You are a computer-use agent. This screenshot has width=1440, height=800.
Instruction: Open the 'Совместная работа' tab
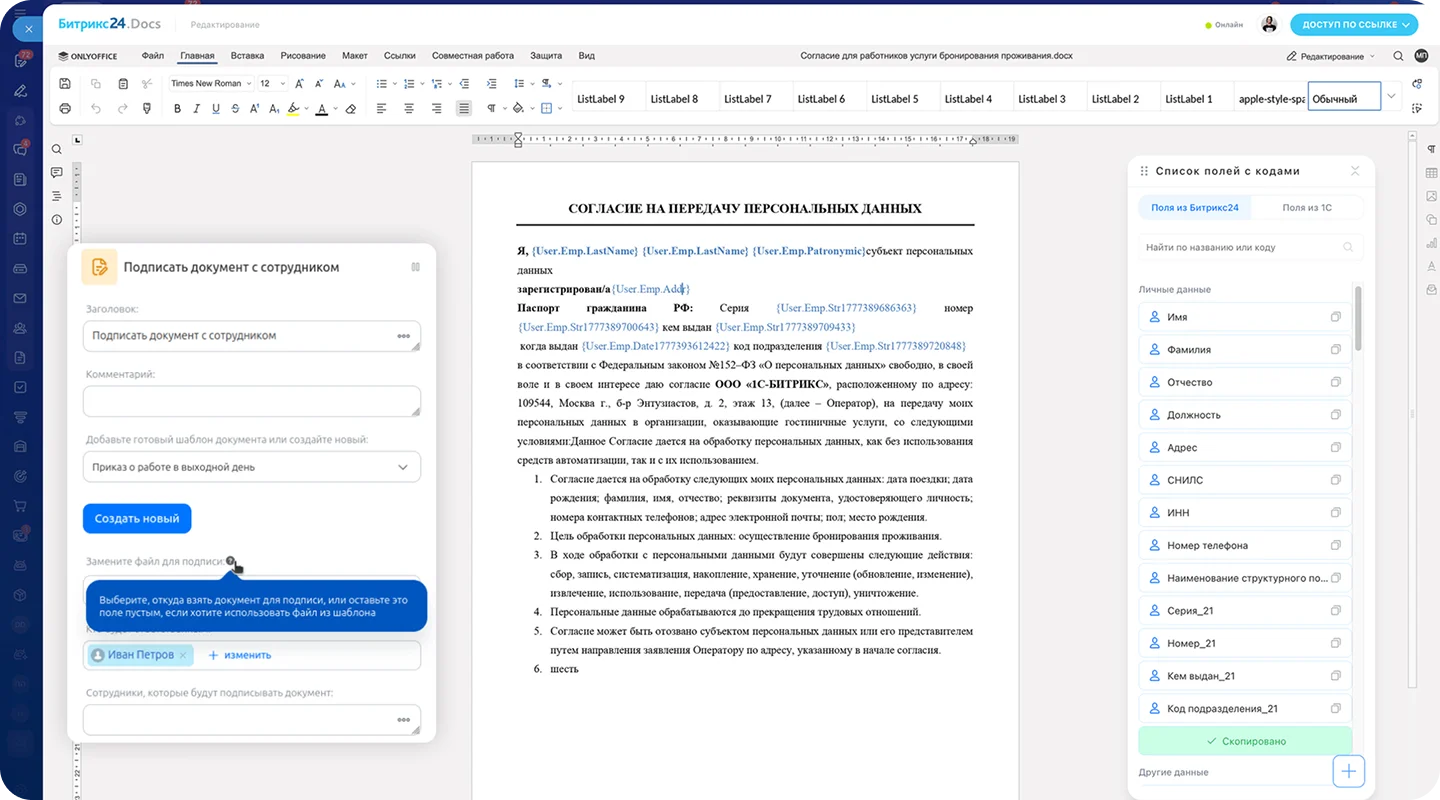pos(472,56)
